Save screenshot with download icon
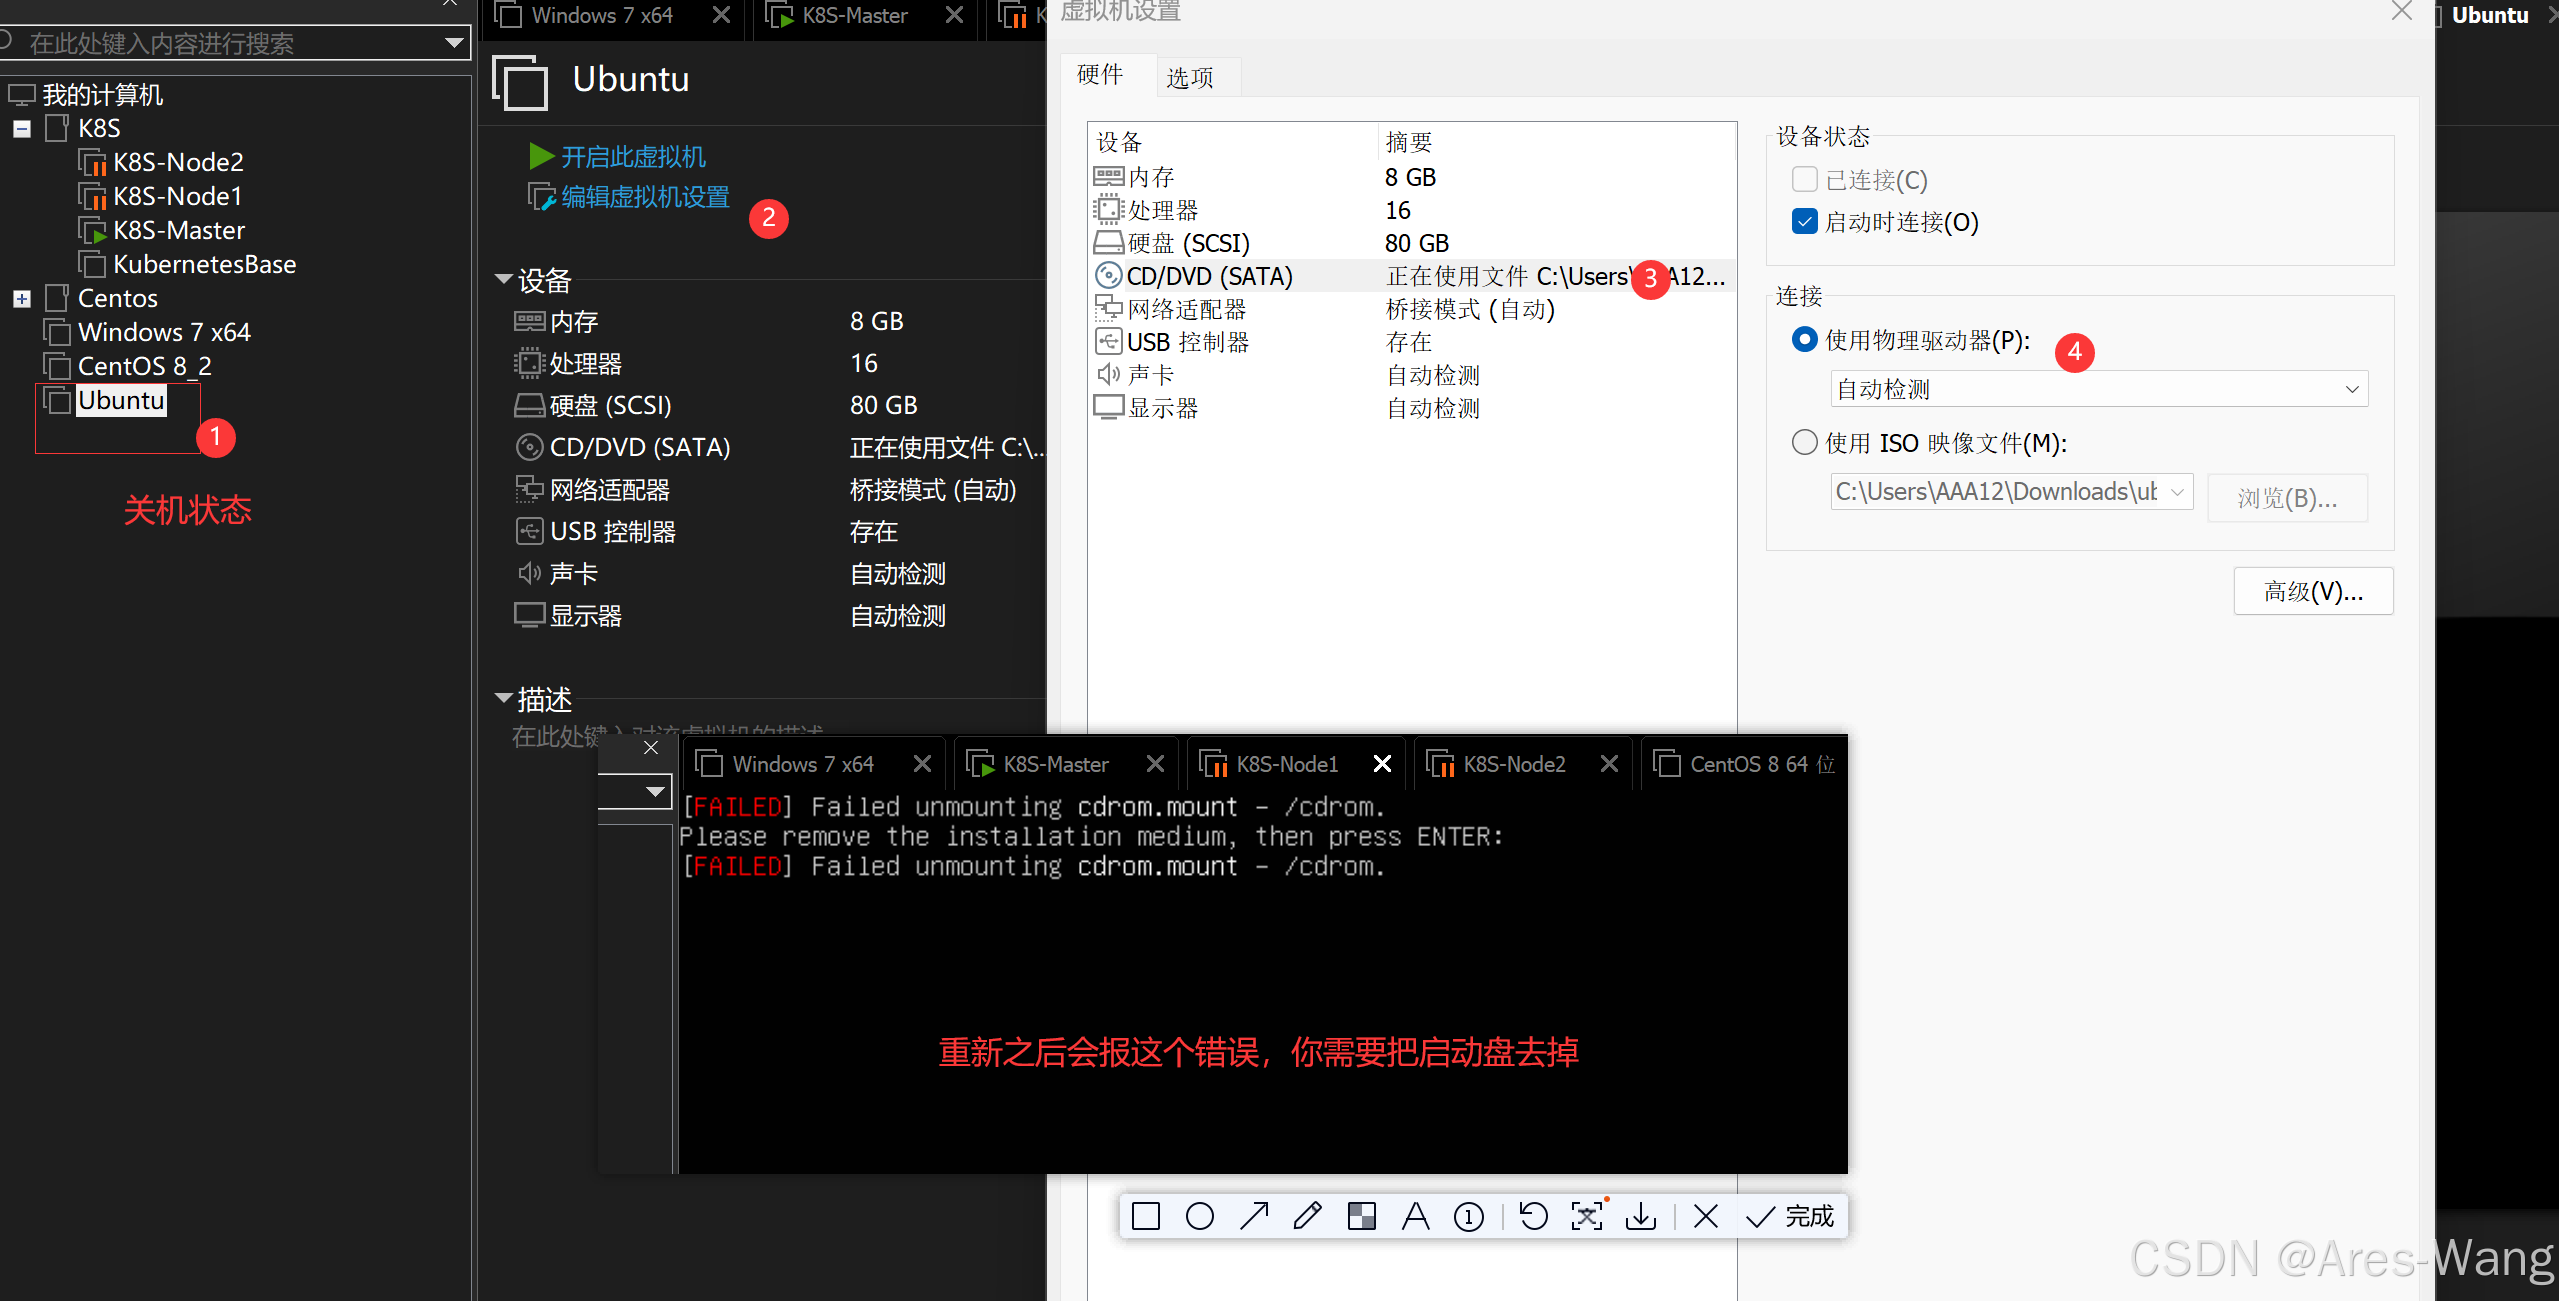The width and height of the screenshot is (2559, 1301). (1641, 1216)
